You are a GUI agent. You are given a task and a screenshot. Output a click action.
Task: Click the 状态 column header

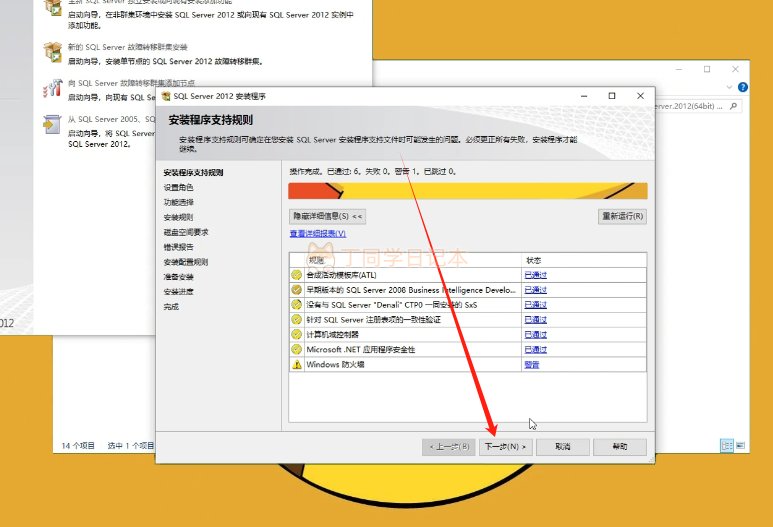pos(584,260)
